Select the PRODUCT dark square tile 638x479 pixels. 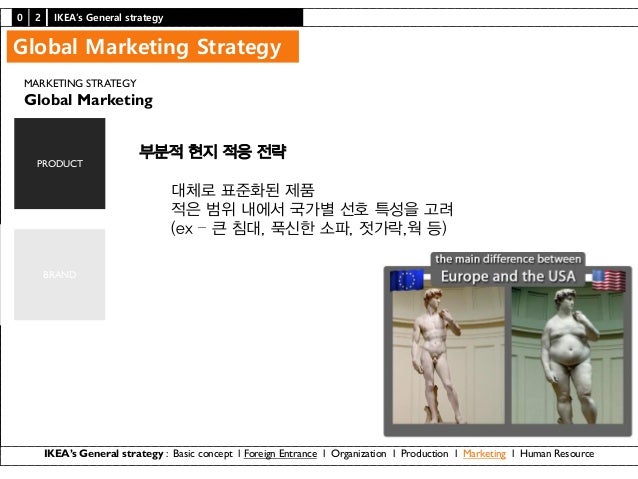click(x=60, y=164)
